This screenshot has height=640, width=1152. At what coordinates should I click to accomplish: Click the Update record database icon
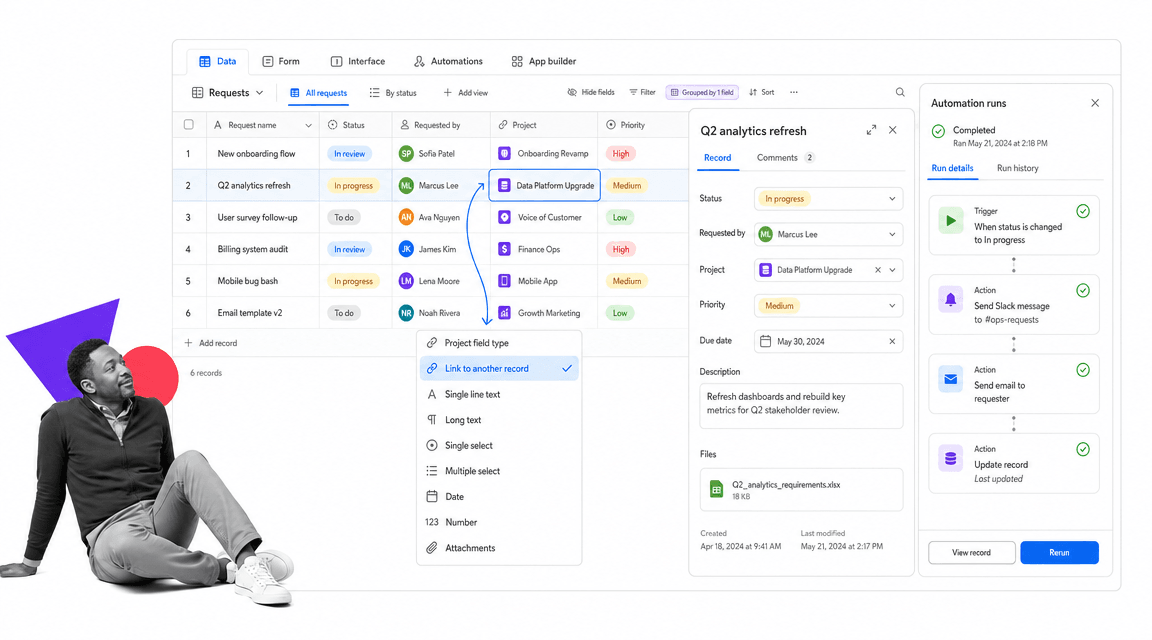point(951,459)
